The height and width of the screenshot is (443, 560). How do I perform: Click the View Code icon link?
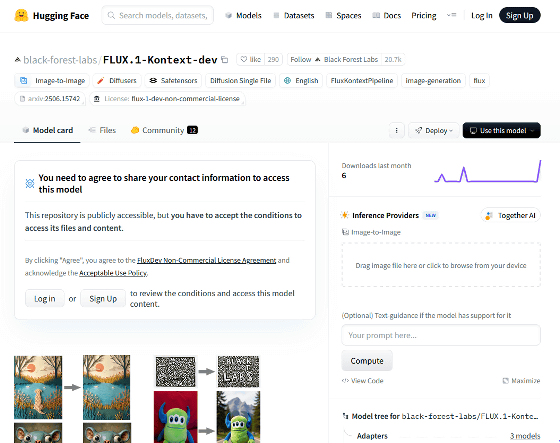pos(345,381)
